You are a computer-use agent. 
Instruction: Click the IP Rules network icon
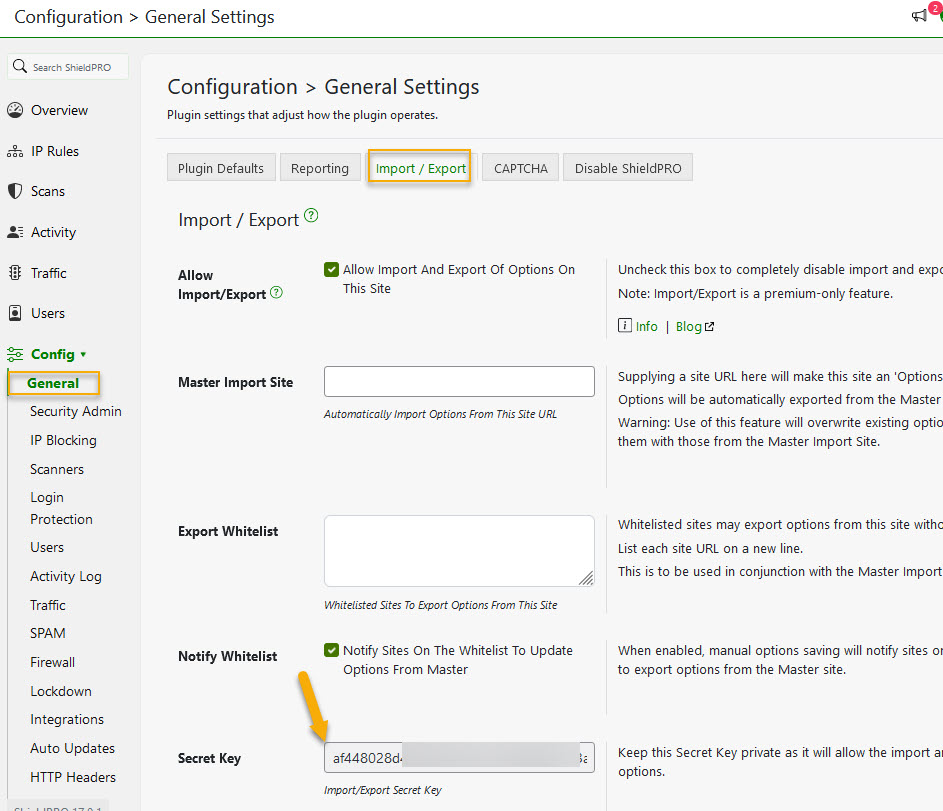[15, 151]
